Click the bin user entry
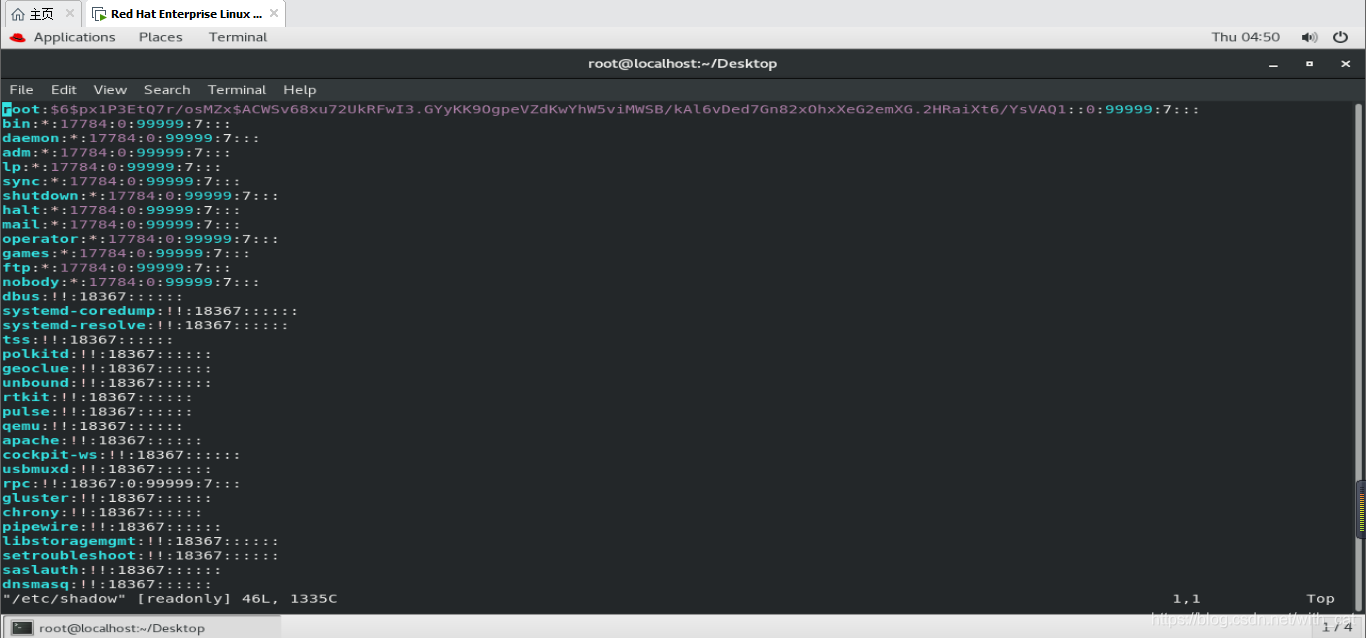Image resolution: width=1366 pixels, height=638 pixels. pyautogui.click(x=116, y=123)
